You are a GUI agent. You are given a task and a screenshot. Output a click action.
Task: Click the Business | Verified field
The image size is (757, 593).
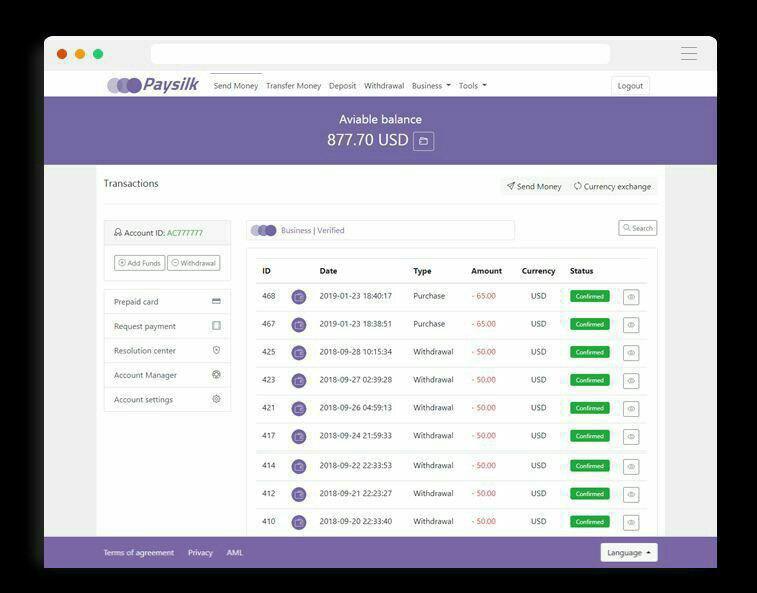coord(380,230)
